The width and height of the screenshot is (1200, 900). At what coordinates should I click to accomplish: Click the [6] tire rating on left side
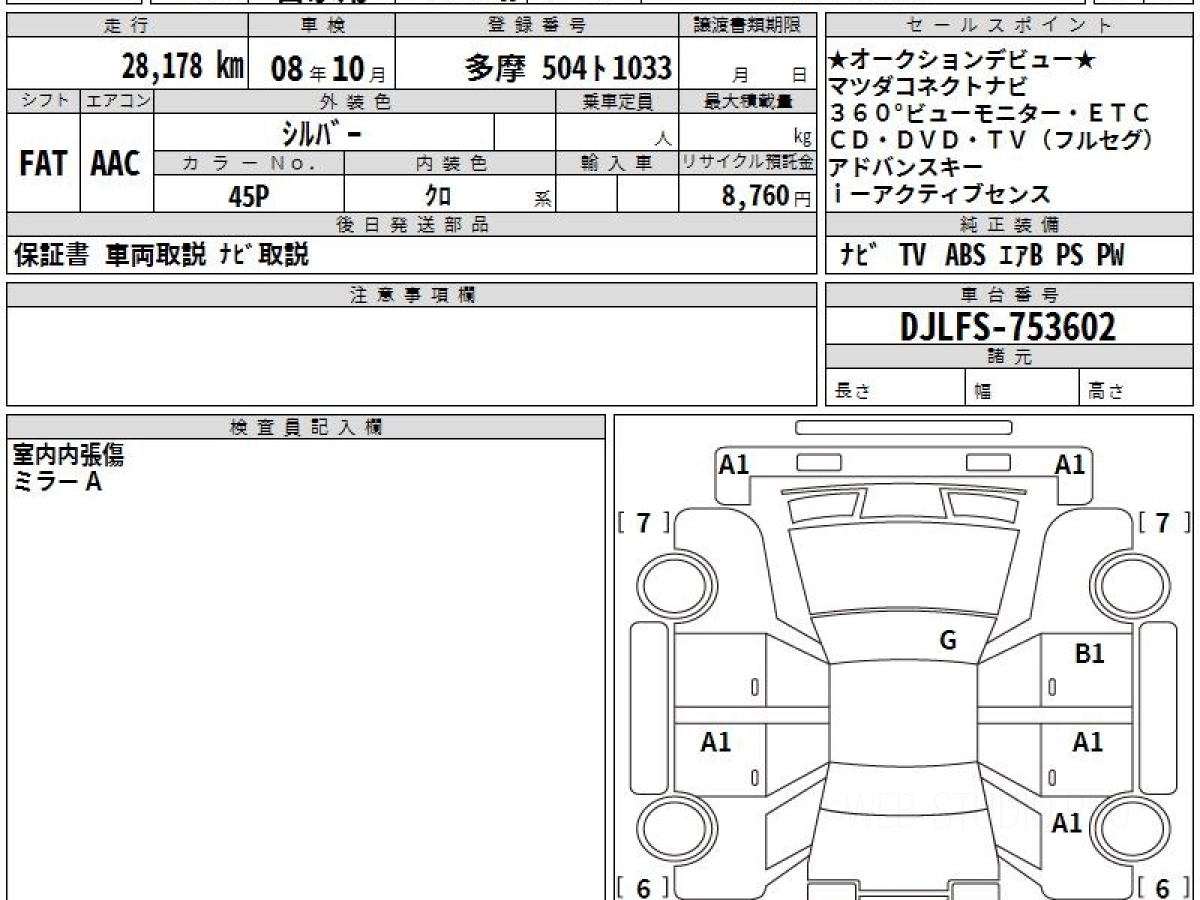click(644, 887)
